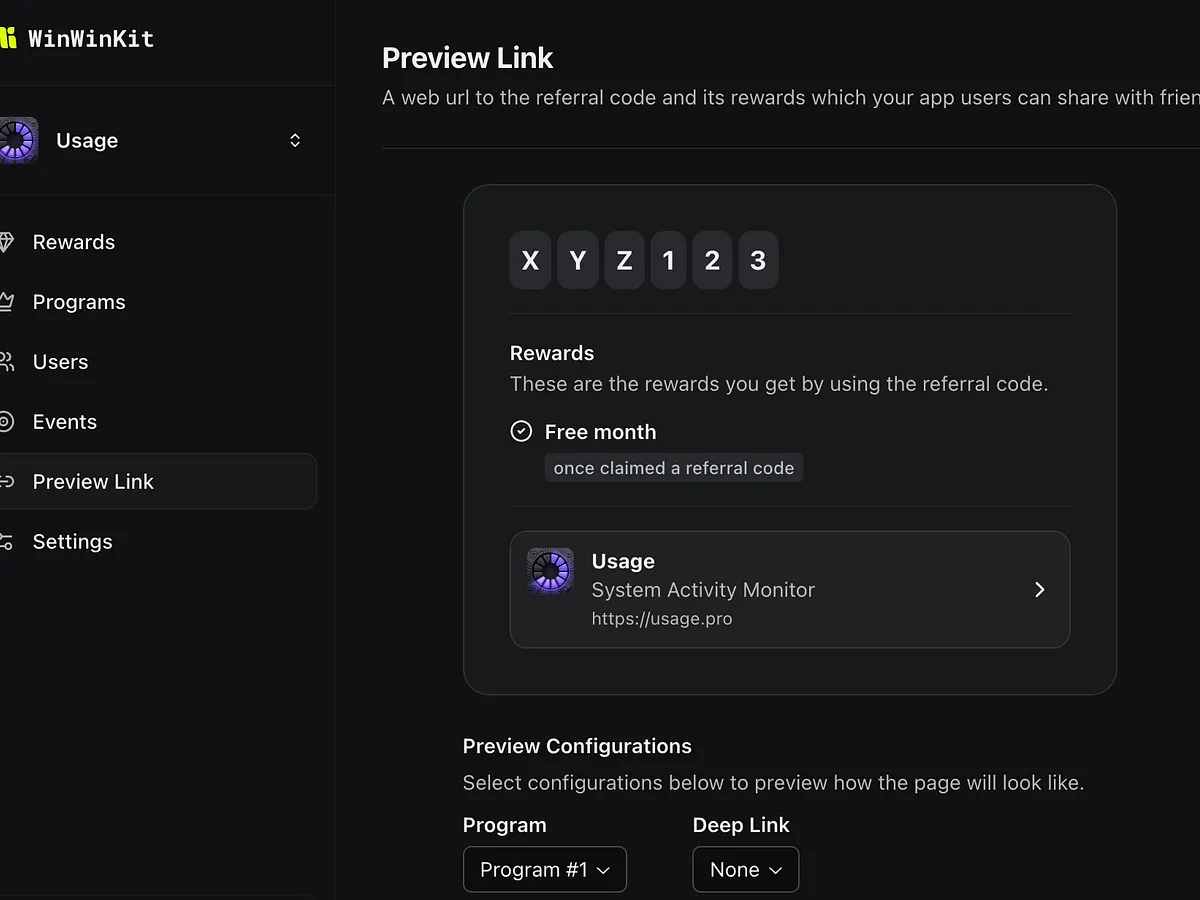Go to the Rewards menu item
The height and width of the screenshot is (900, 1200).
(74, 242)
